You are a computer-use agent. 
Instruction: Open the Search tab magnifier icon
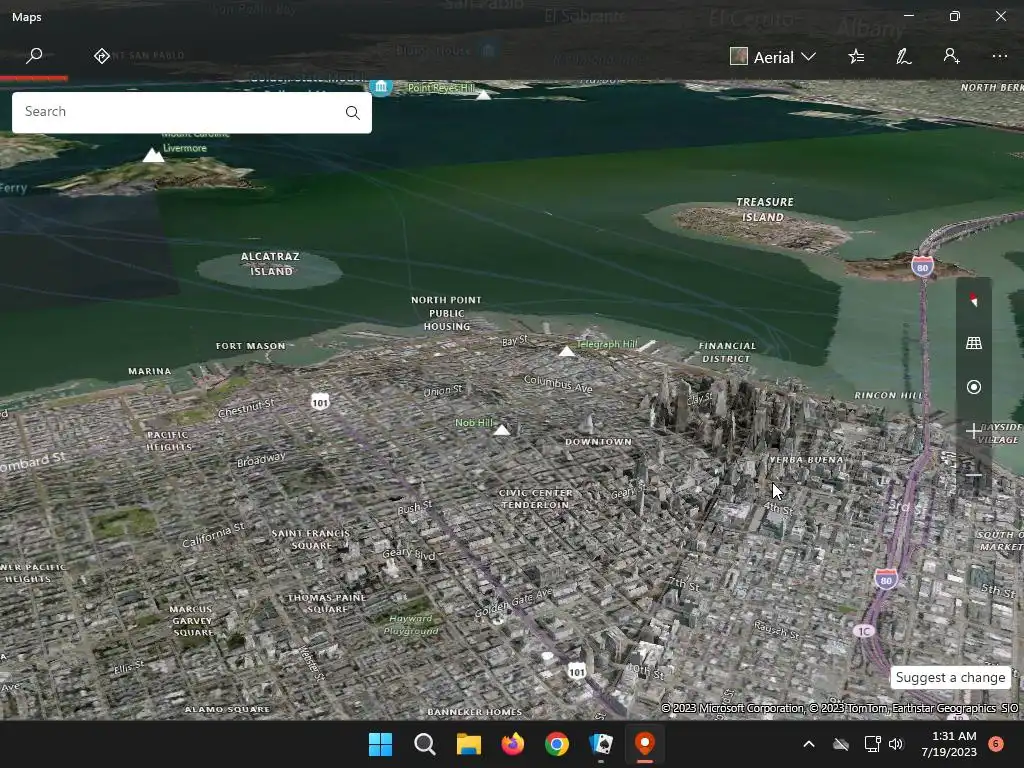(x=34, y=56)
